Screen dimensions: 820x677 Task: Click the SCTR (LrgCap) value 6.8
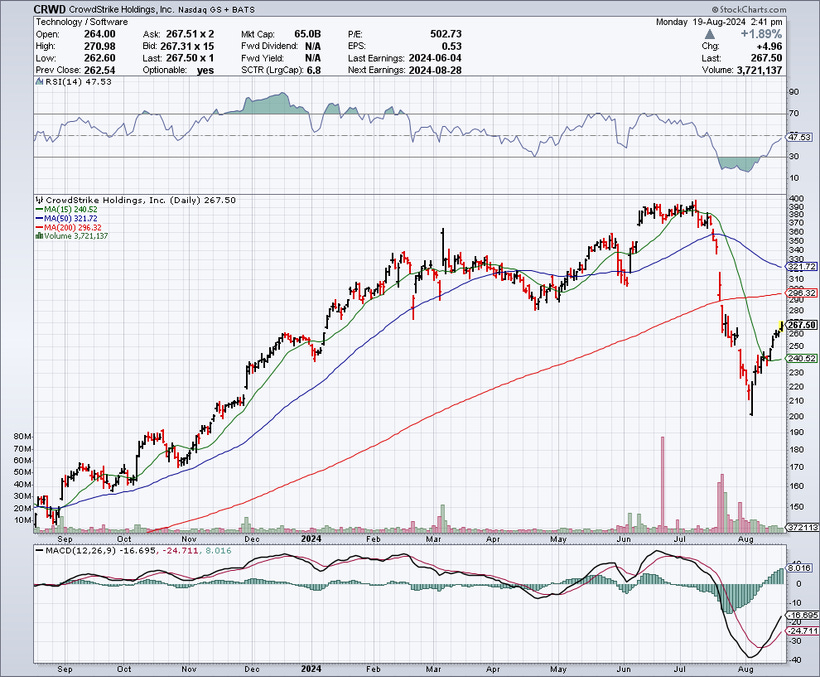(314, 70)
